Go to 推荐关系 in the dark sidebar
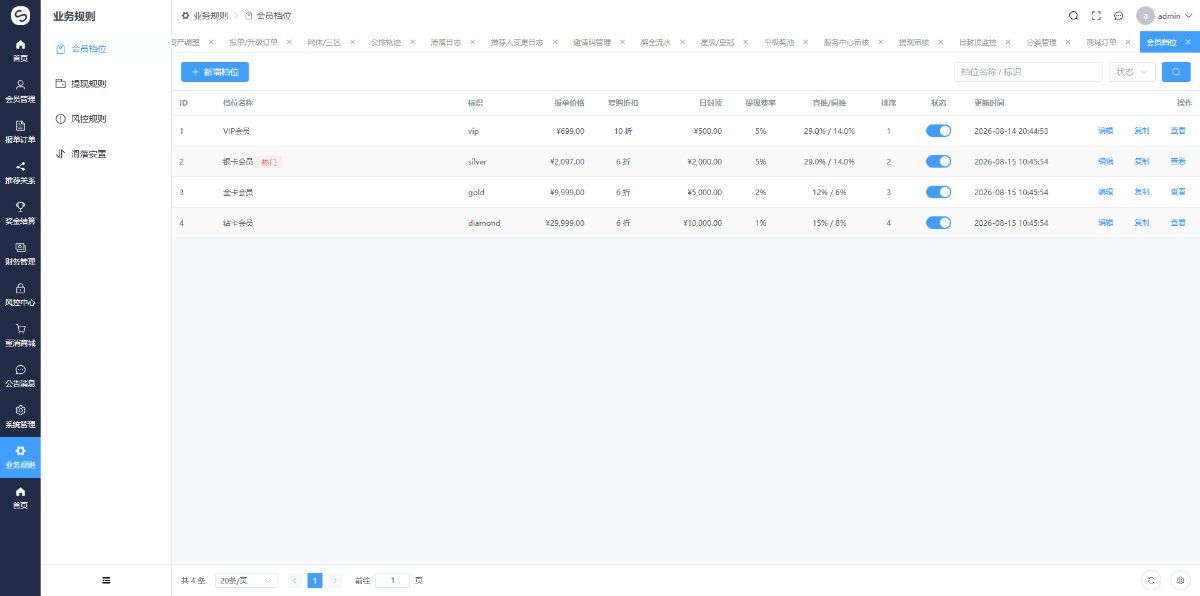1200x596 pixels. 20,173
